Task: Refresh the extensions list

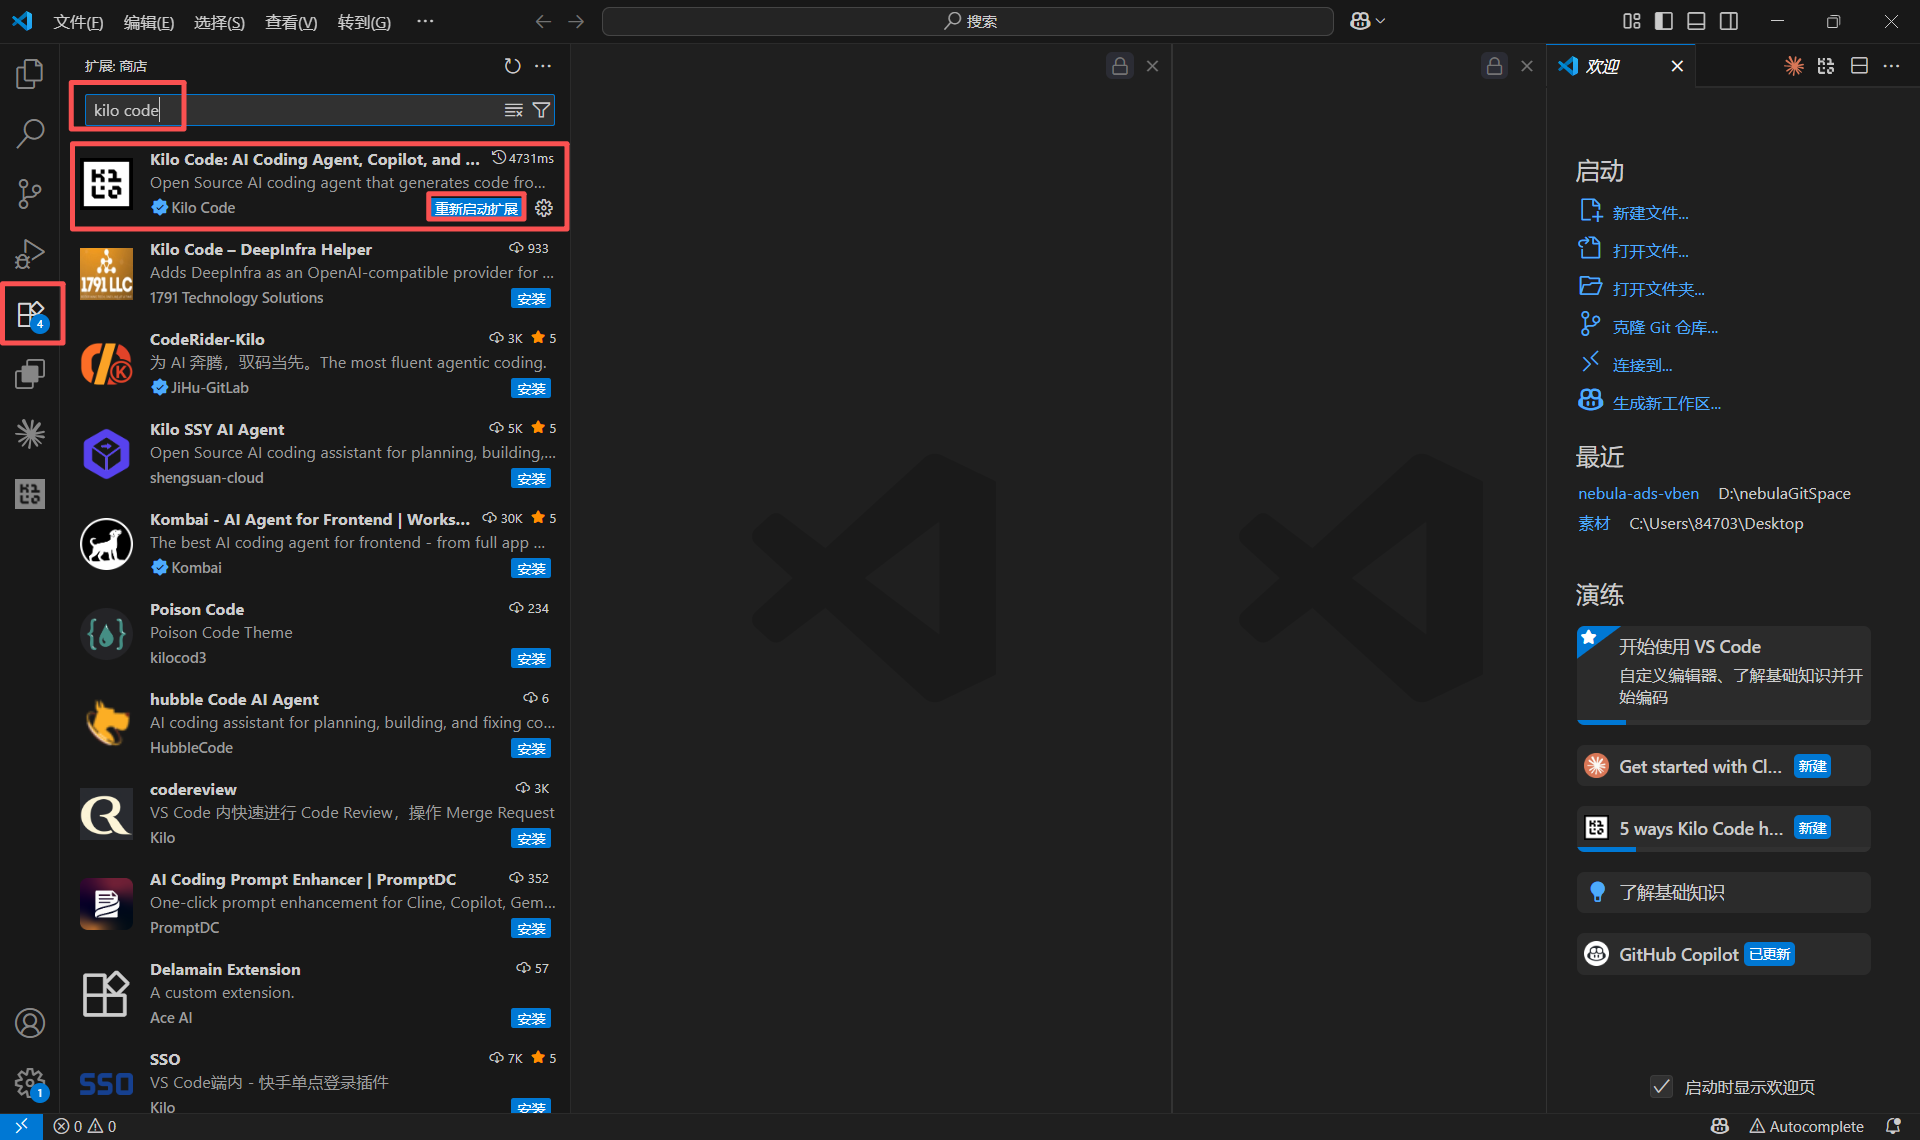Action: [512, 65]
